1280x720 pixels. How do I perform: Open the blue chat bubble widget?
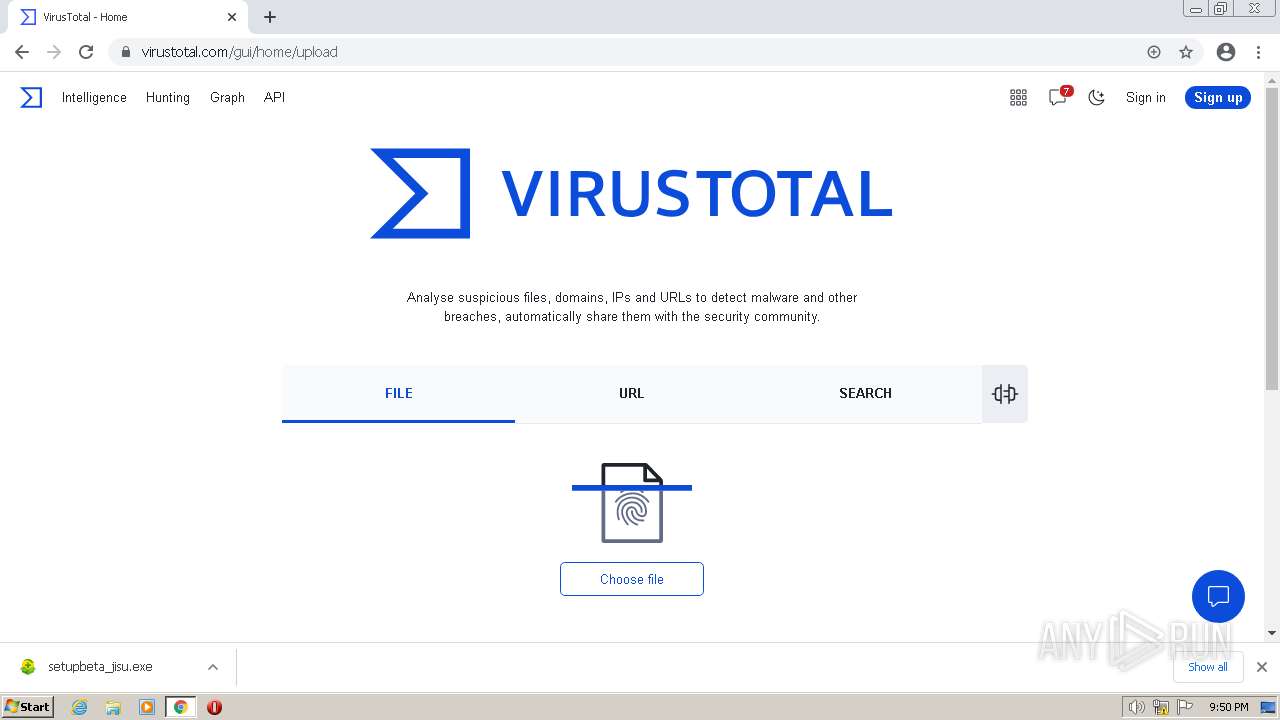[x=1218, y=597]
